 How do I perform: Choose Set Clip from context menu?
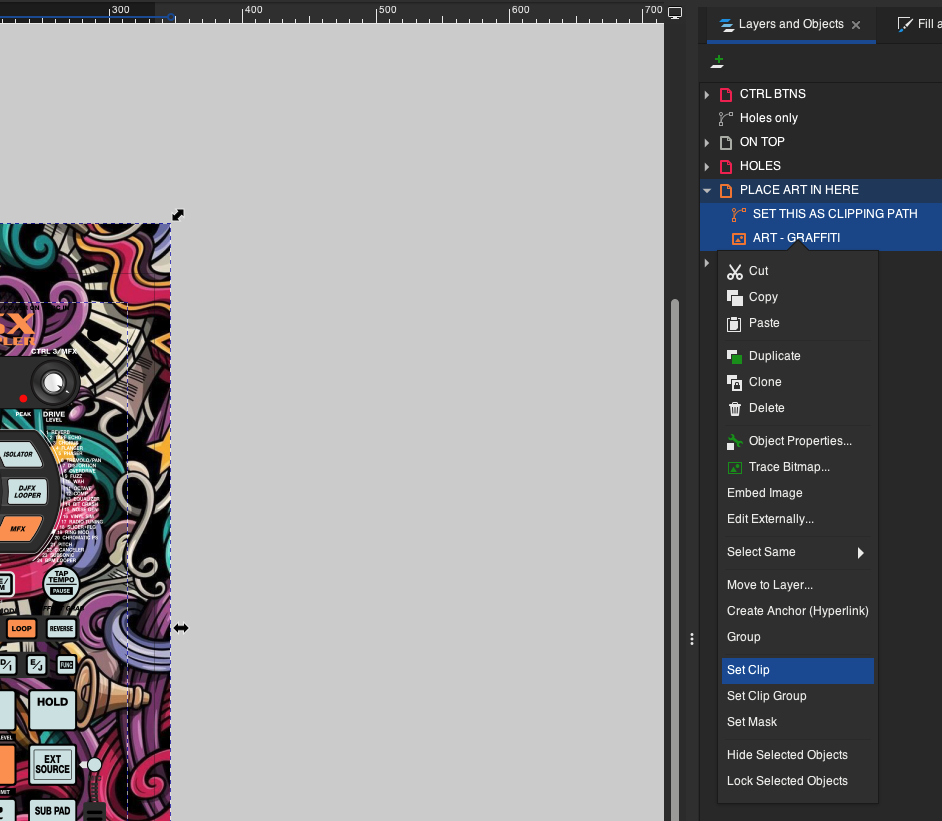(748, 670)
